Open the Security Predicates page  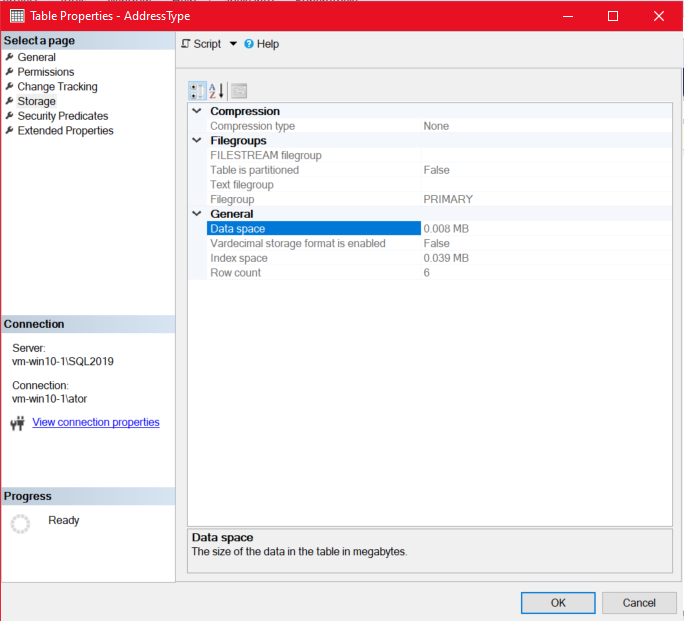(x=63, y=116)
